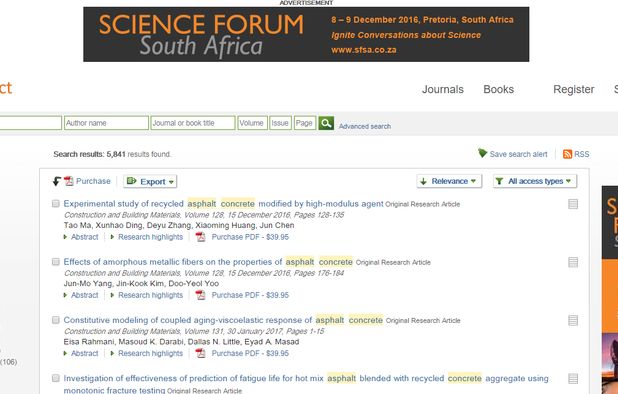Viewport: 618px width, 394px height.
Task: Click the 5,841 results found text
Action: [x=139, y=154]
